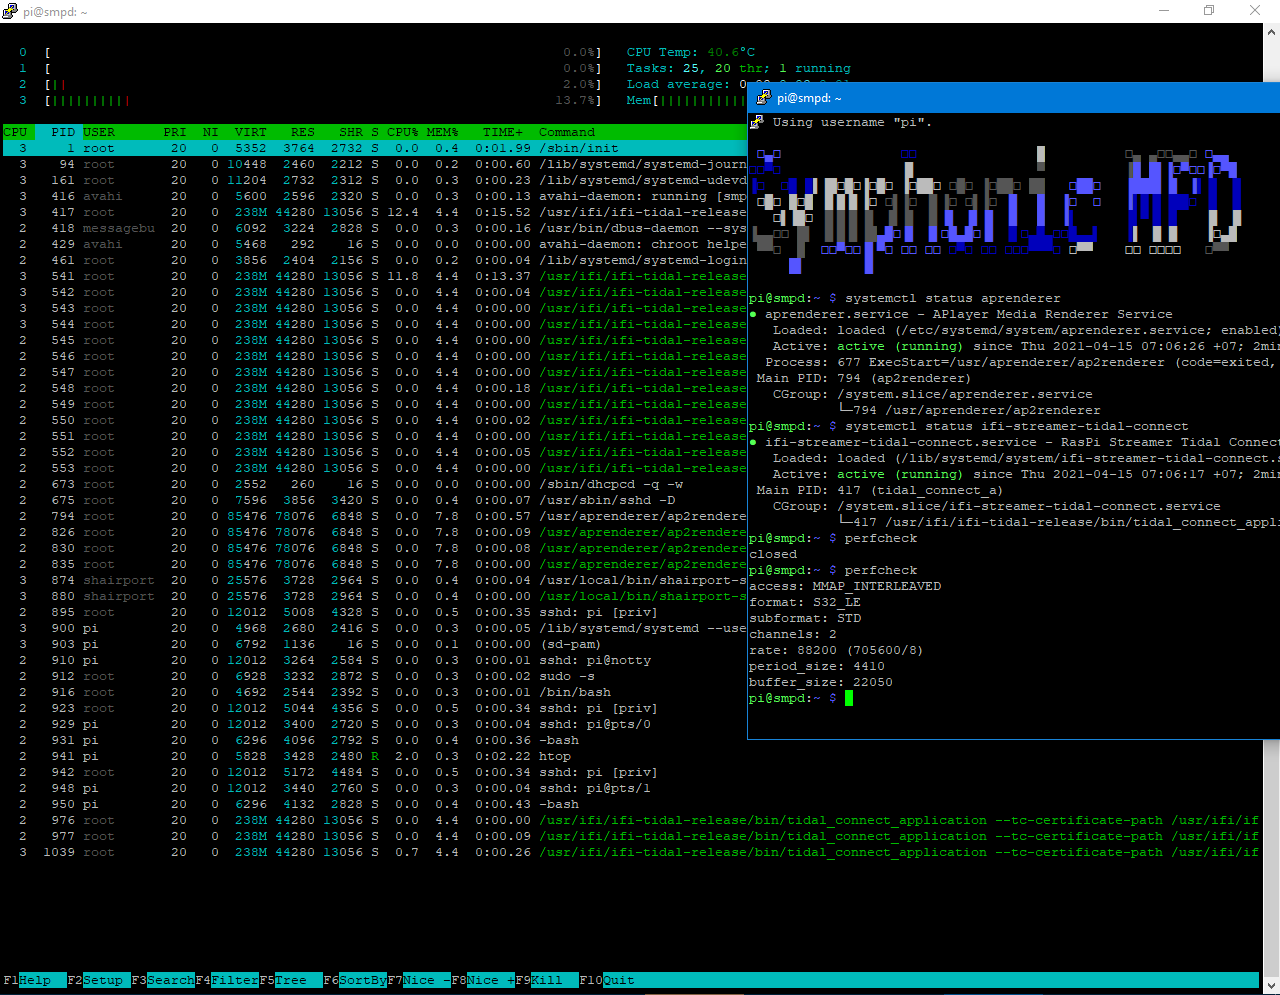Click F3 Search in the htop footer
This screenshot has width=1280, height=995.
(163, 980)
